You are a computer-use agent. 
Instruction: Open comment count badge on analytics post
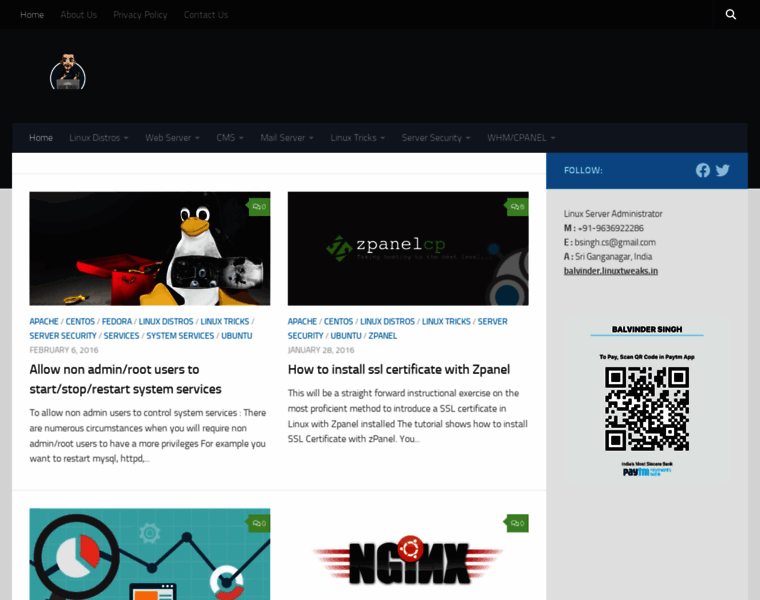pyautogui.click(x=259, y=523)
